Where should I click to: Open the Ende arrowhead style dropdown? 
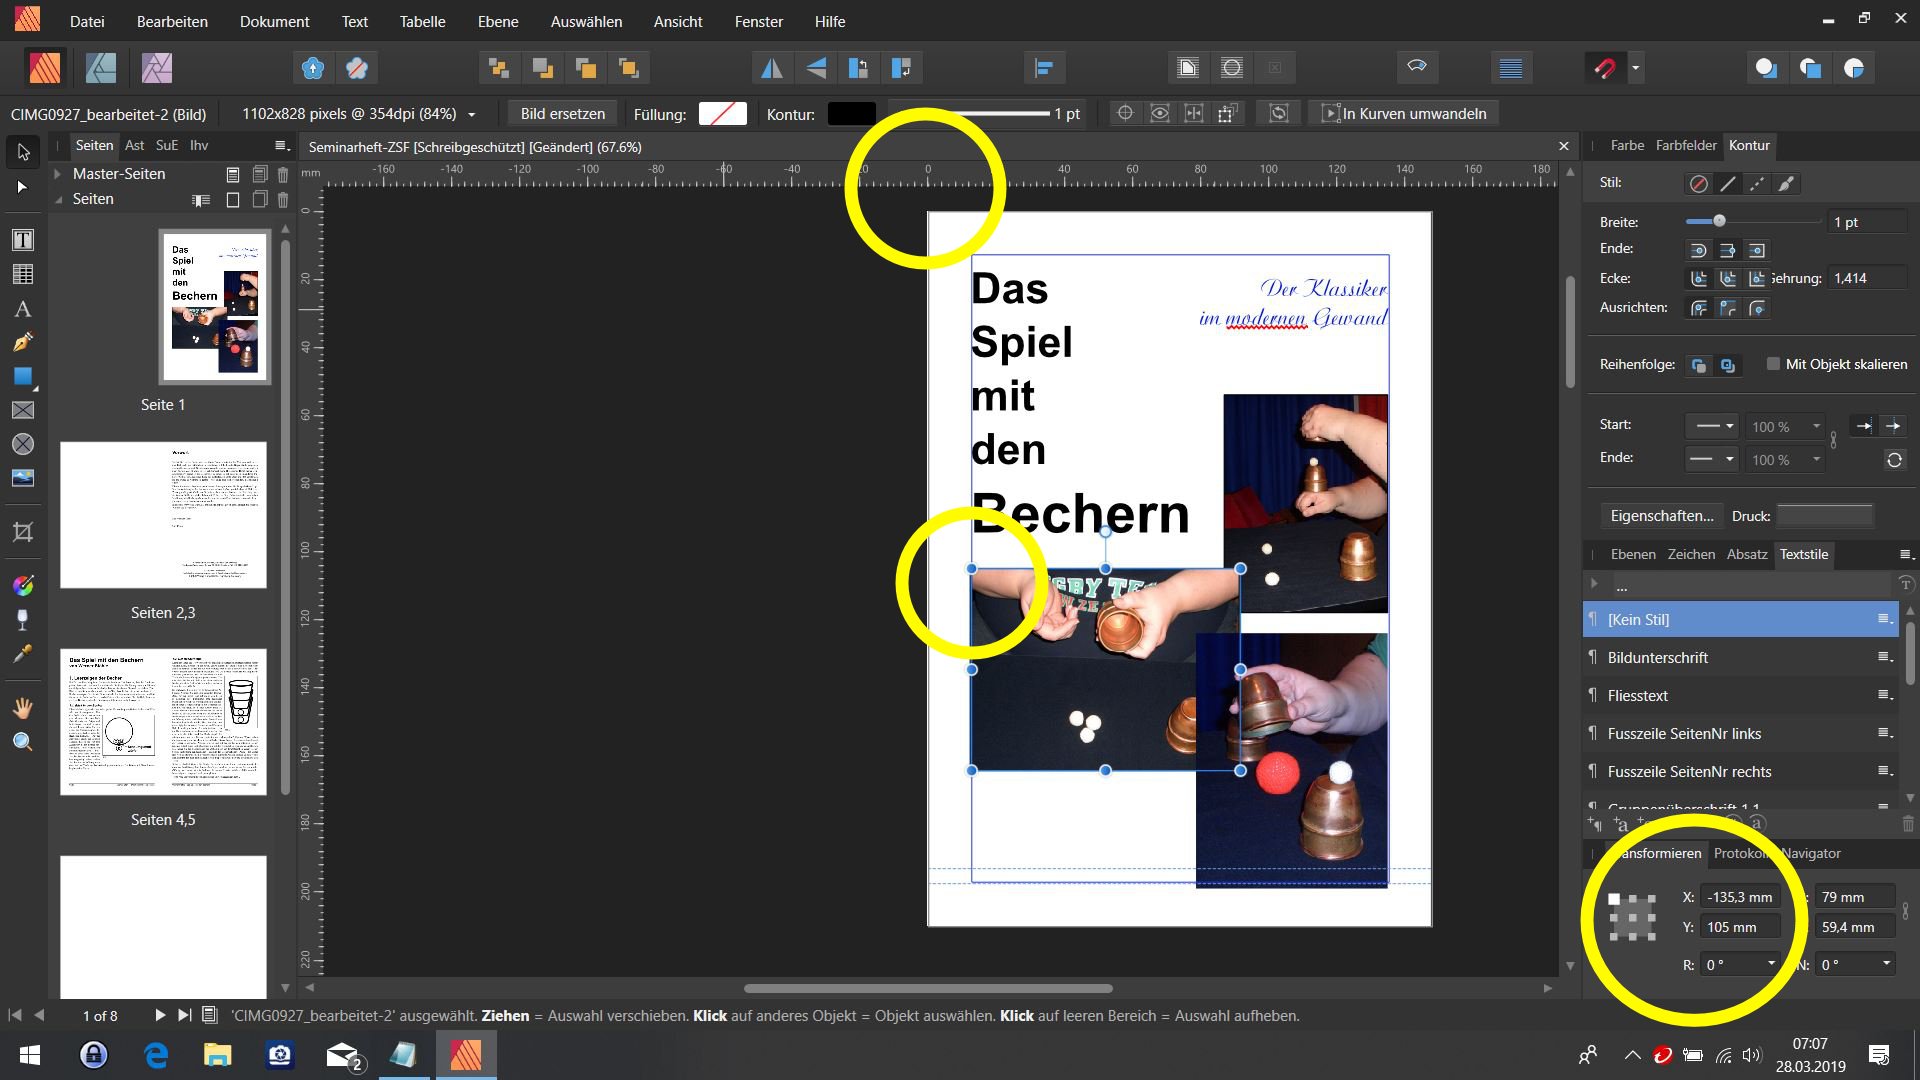[x=1711, y=459]
